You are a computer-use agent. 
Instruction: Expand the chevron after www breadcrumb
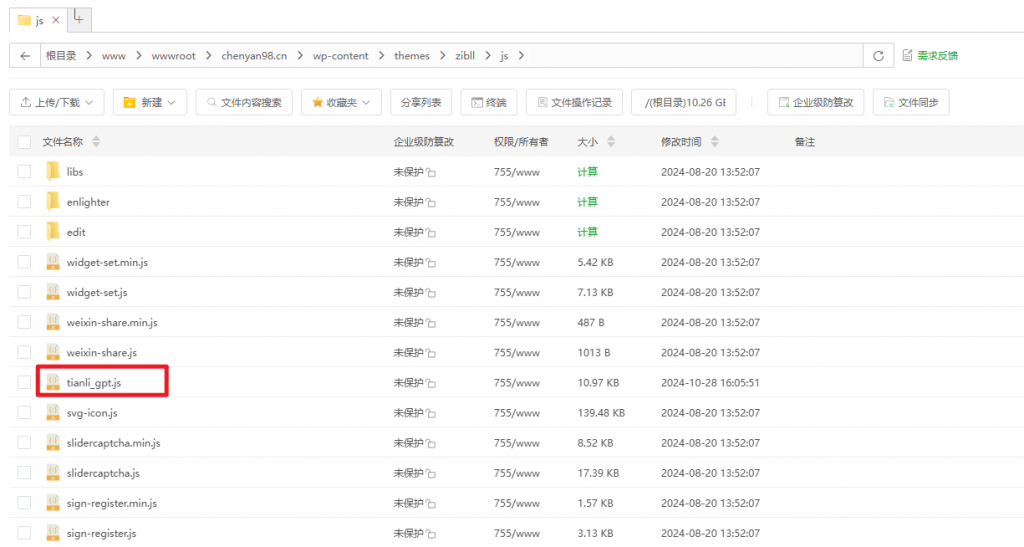coord(138,56)
